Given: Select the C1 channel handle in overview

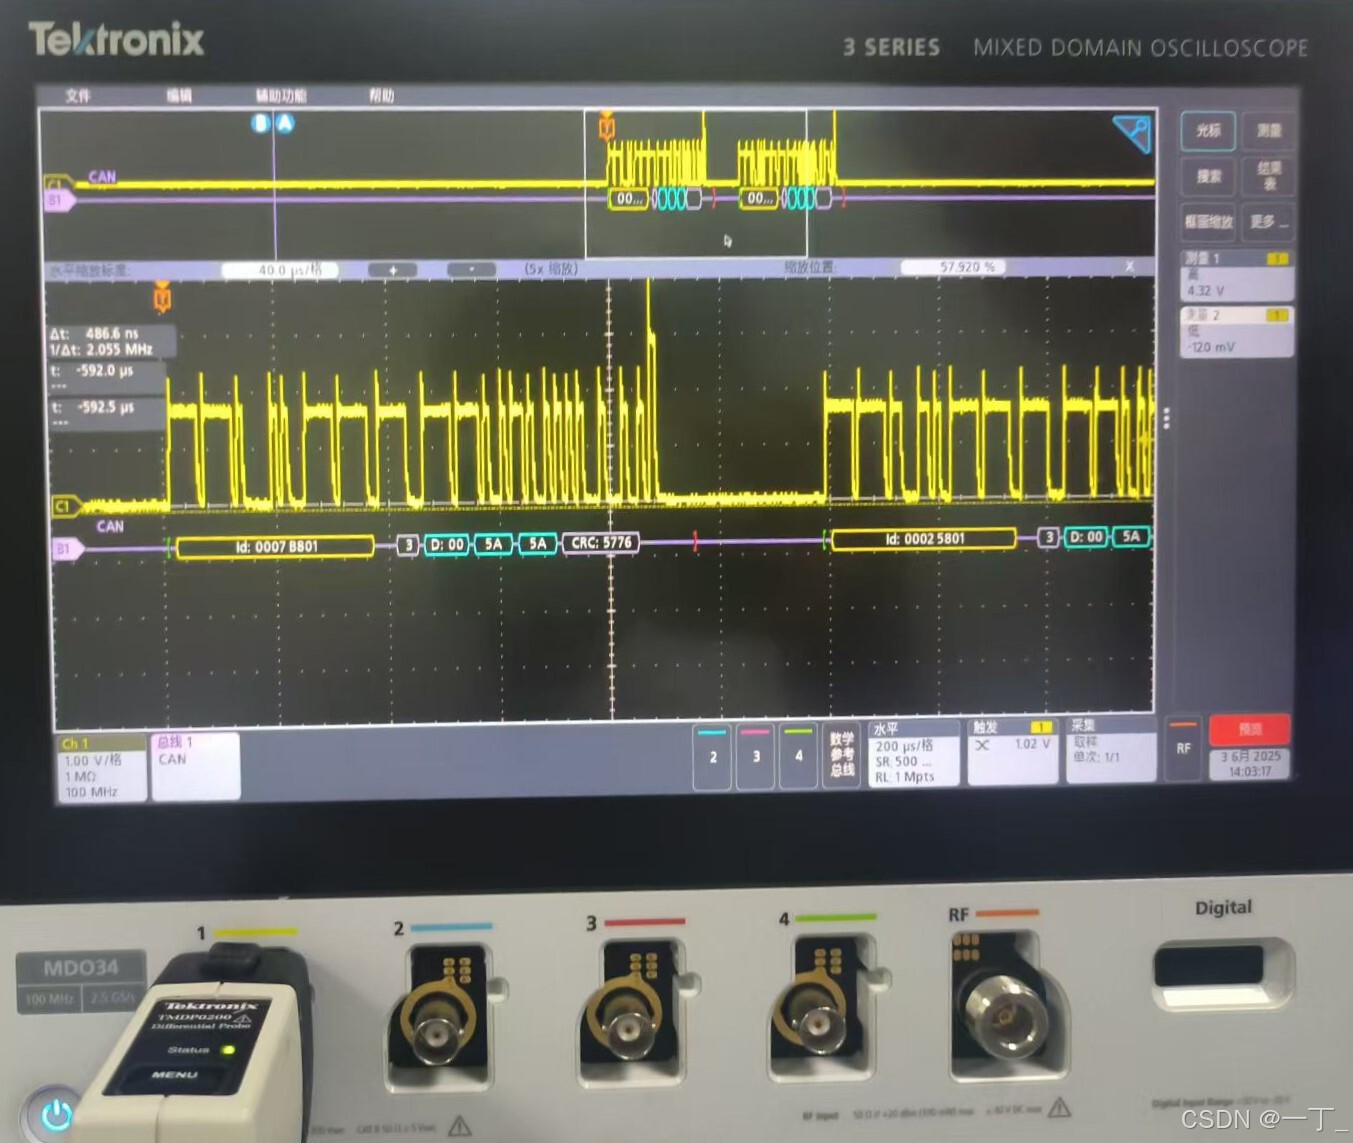Looking at the screenshot, I should tap(57, 184).
